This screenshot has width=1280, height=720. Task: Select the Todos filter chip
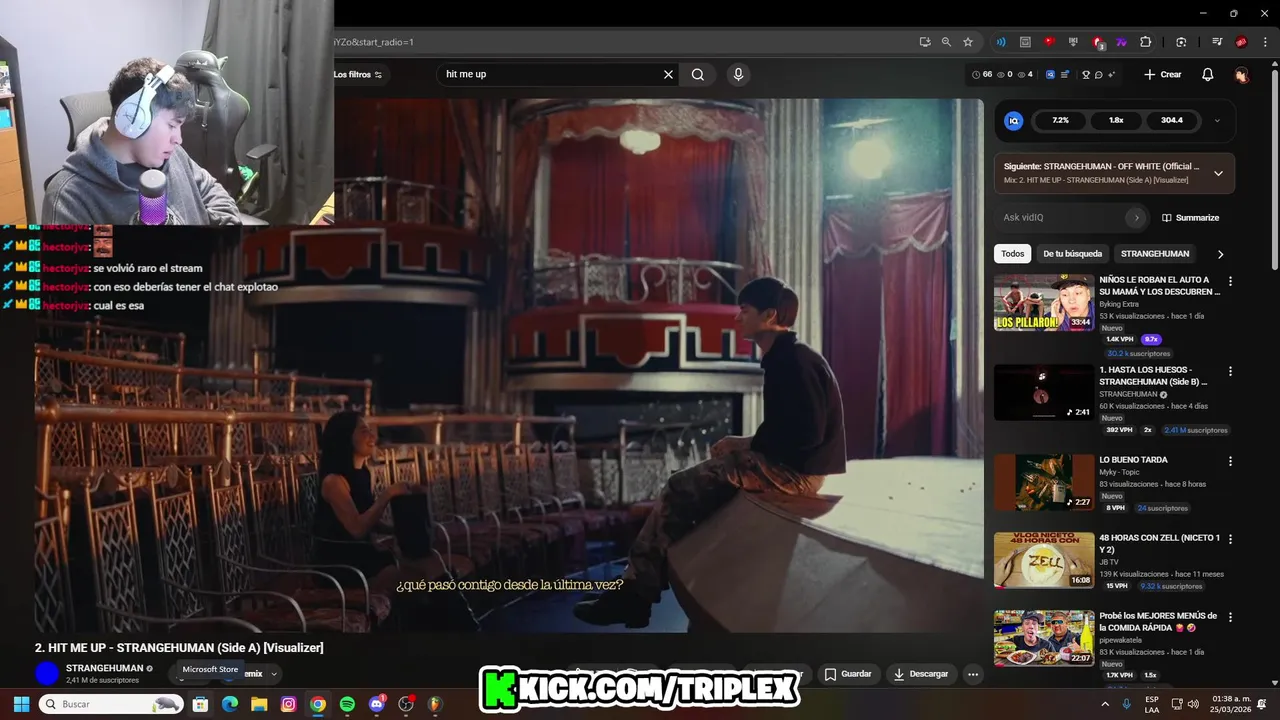(x=1013, y=254)
